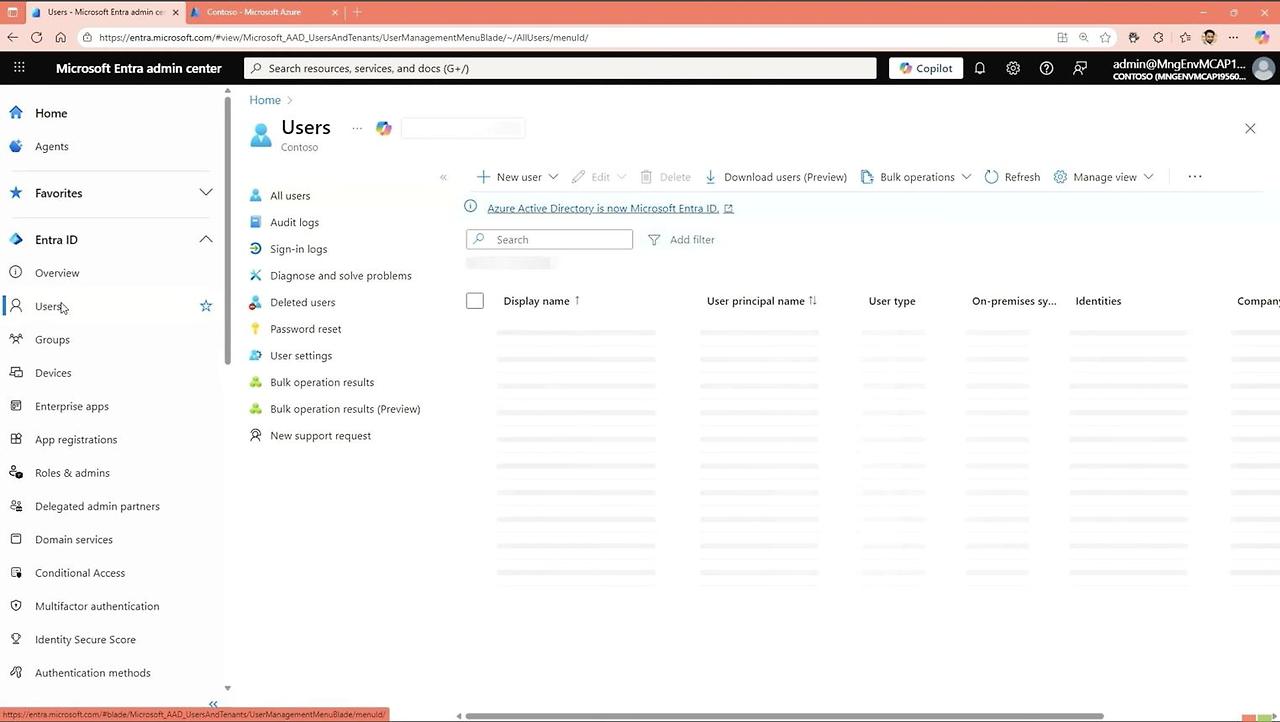Click the Copilot button in header

(926, 68)
